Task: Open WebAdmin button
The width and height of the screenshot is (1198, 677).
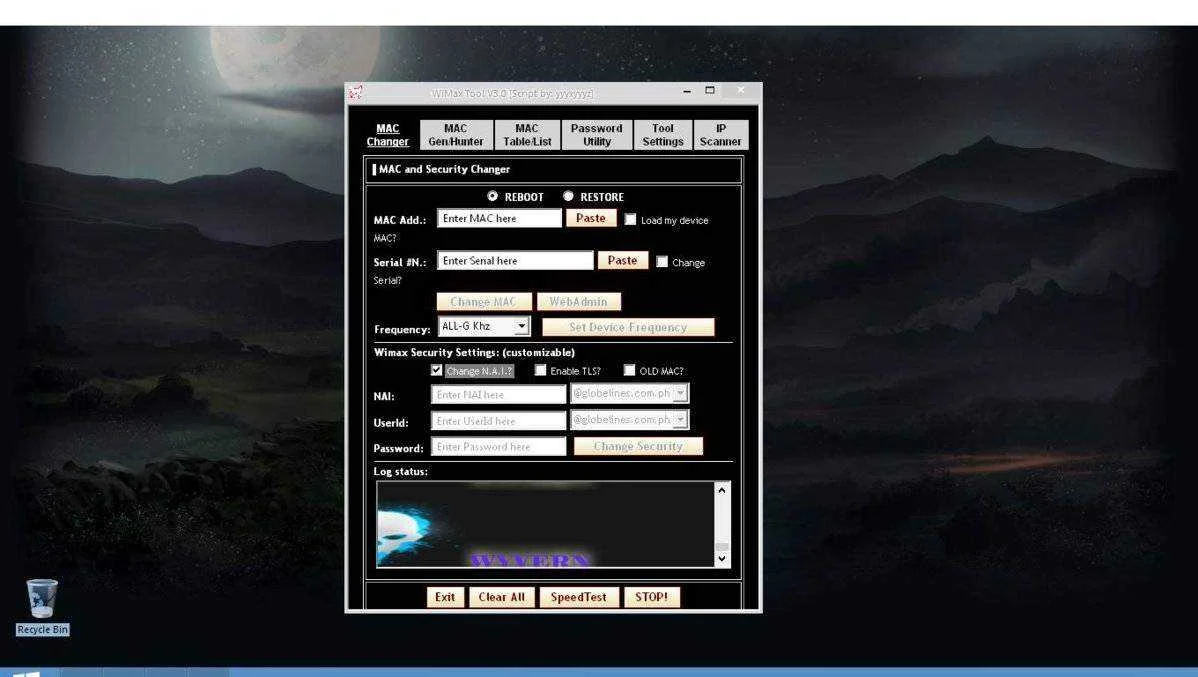Action: pyautogui.click(x=578, y=302)
